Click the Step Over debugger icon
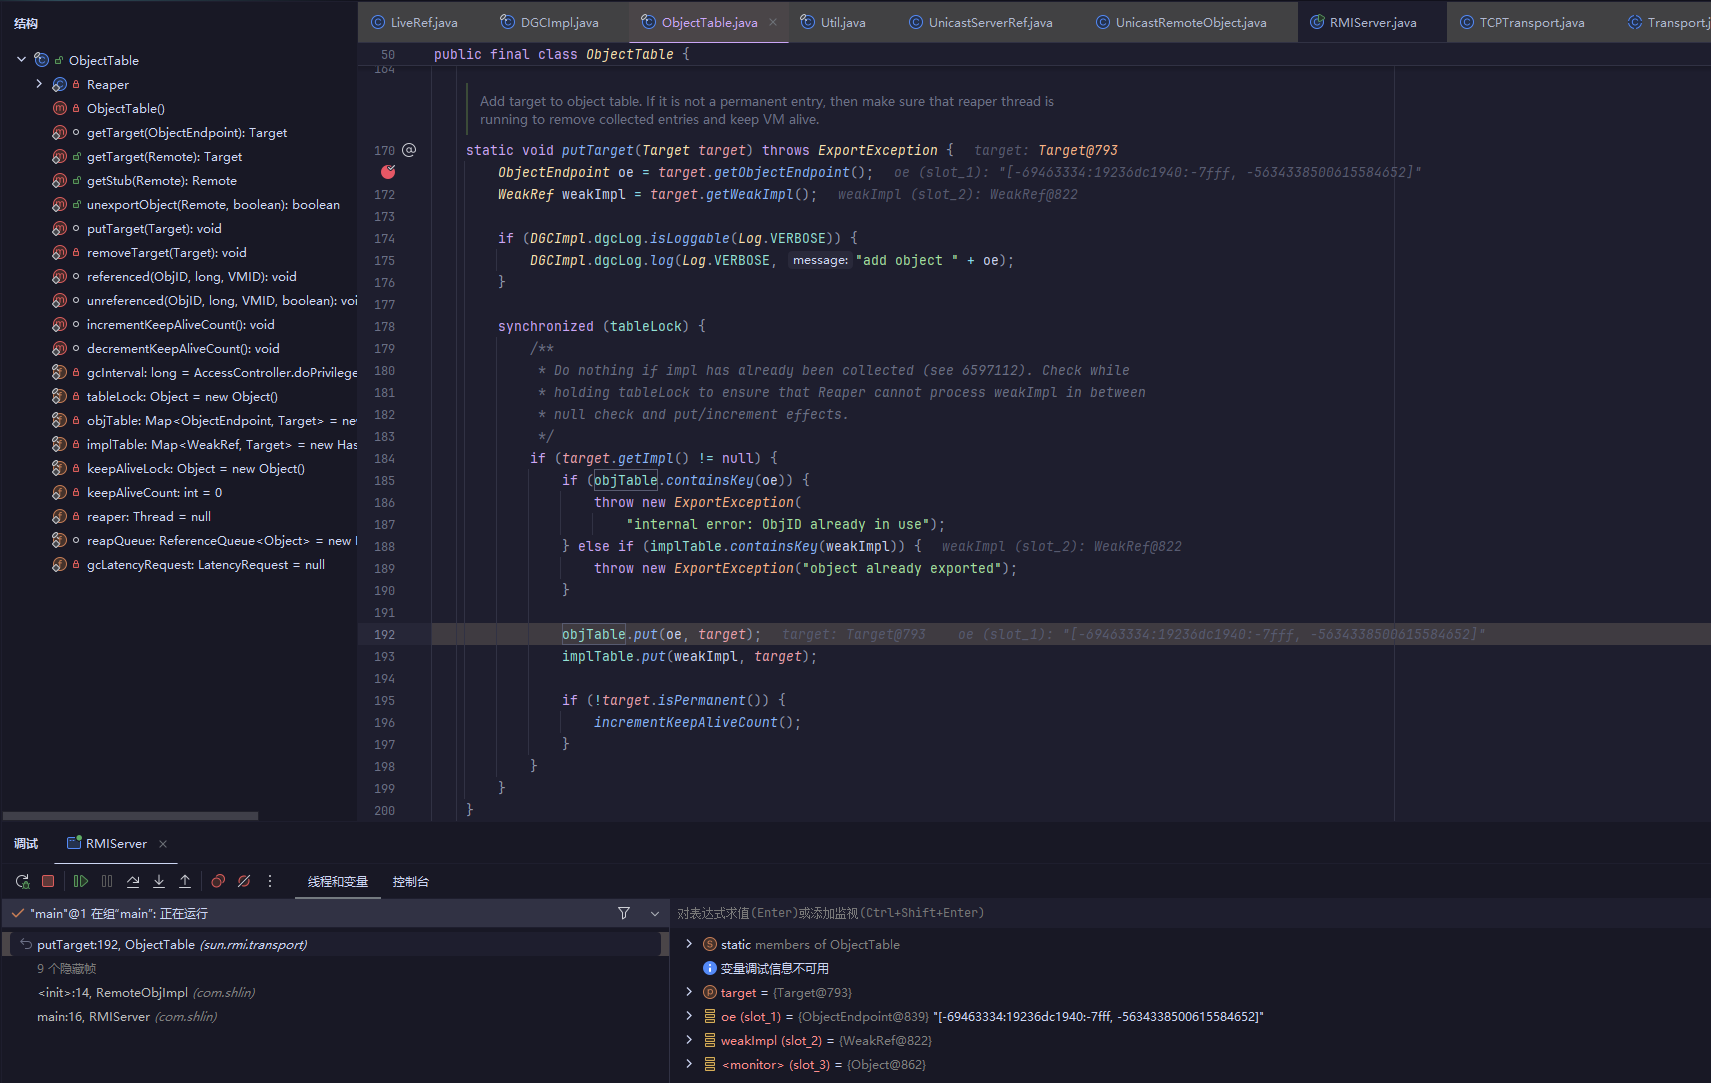 click(133, 881)
